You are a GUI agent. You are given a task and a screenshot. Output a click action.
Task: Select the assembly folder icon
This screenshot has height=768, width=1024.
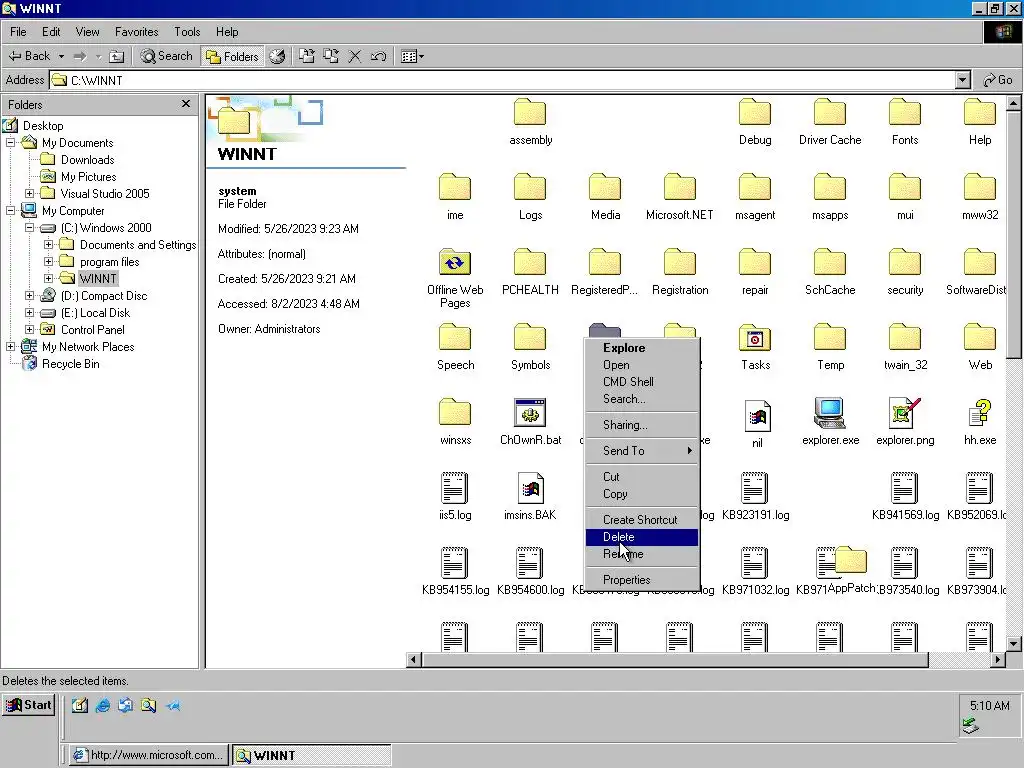pos(530,113)
